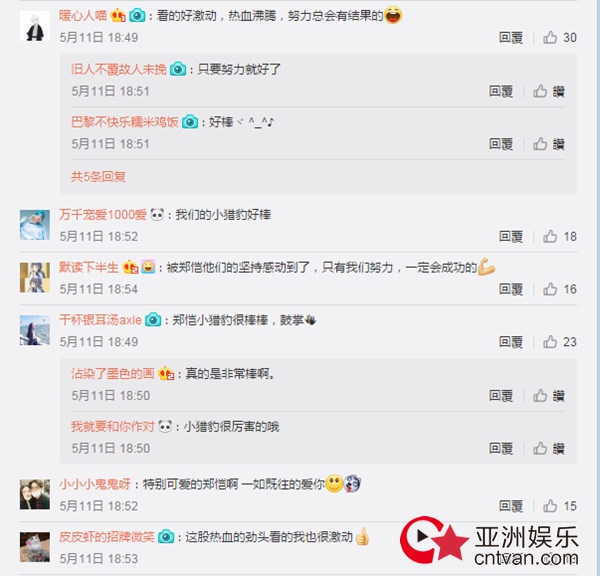Image resolution: width=600 pixels, height=576 pixels.
Task: Toggle like on 旧人不覆故人未挽's reply
Action: (549, 91)
